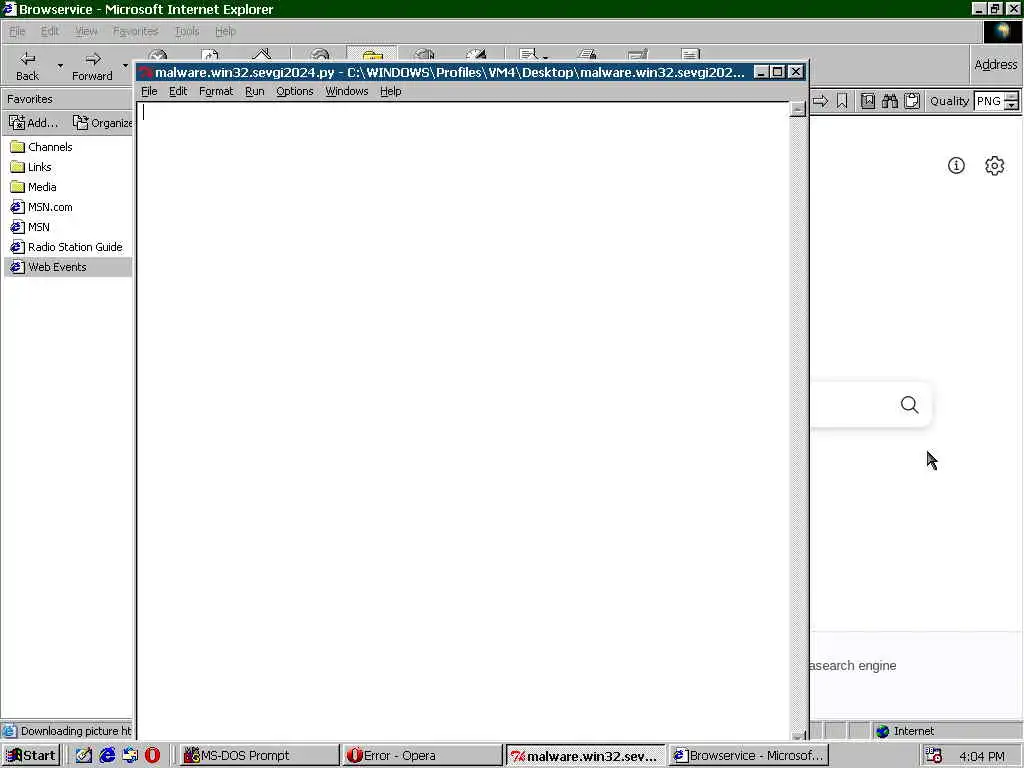Click the Forward navigation button

92,65
